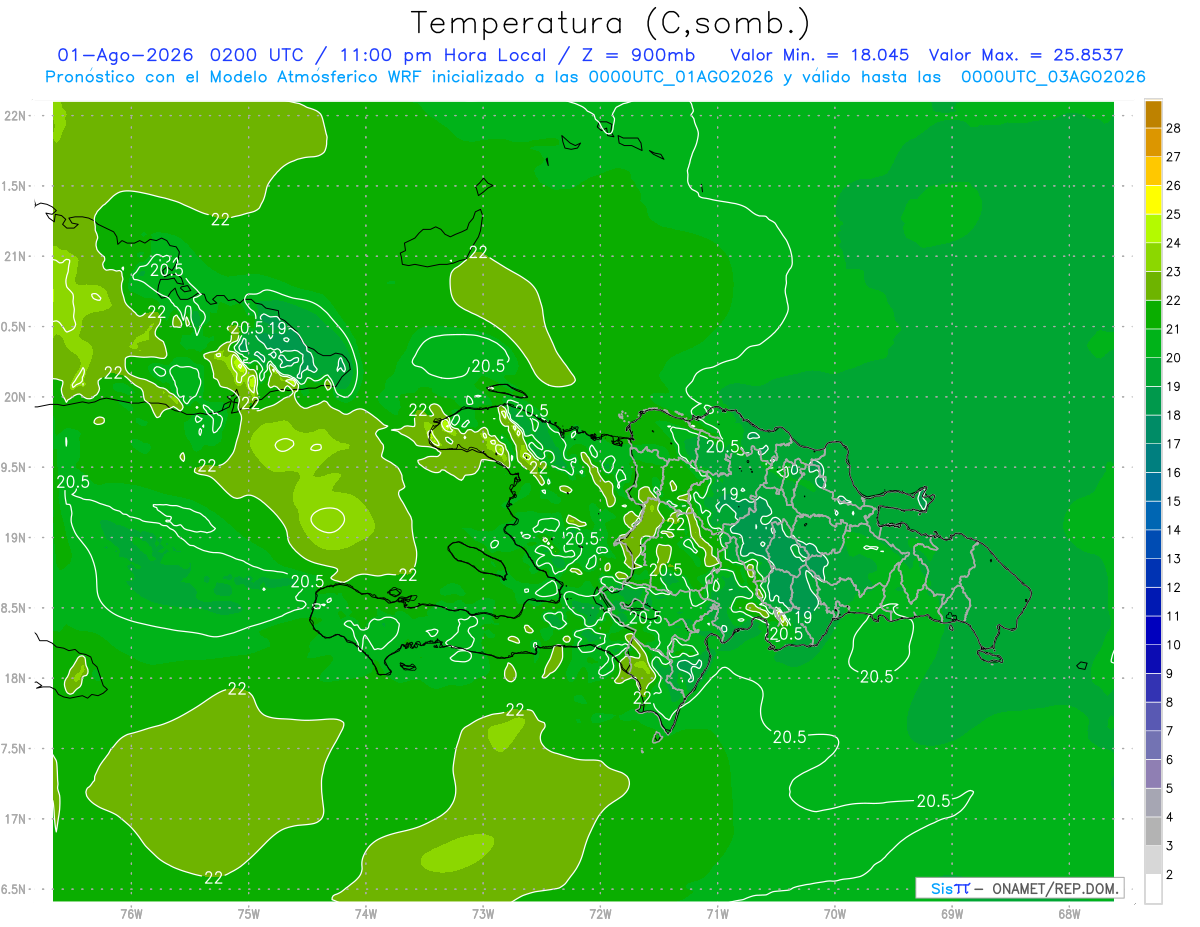This screenshot has width=1200, height=927.
Task: Click the "22N" latitude axis label
Action: pyautogui.click(x=16, y=115)
